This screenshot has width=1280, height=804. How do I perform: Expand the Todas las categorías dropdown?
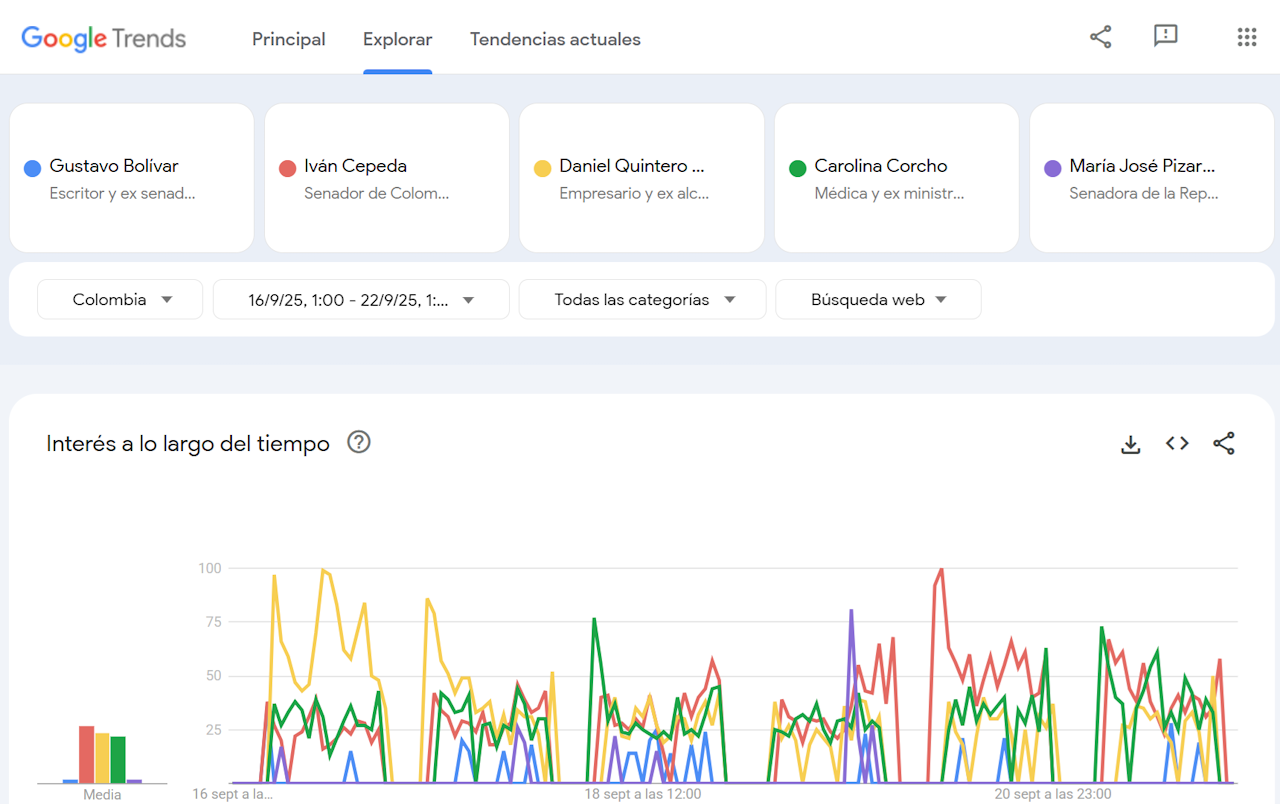[643, 299]
